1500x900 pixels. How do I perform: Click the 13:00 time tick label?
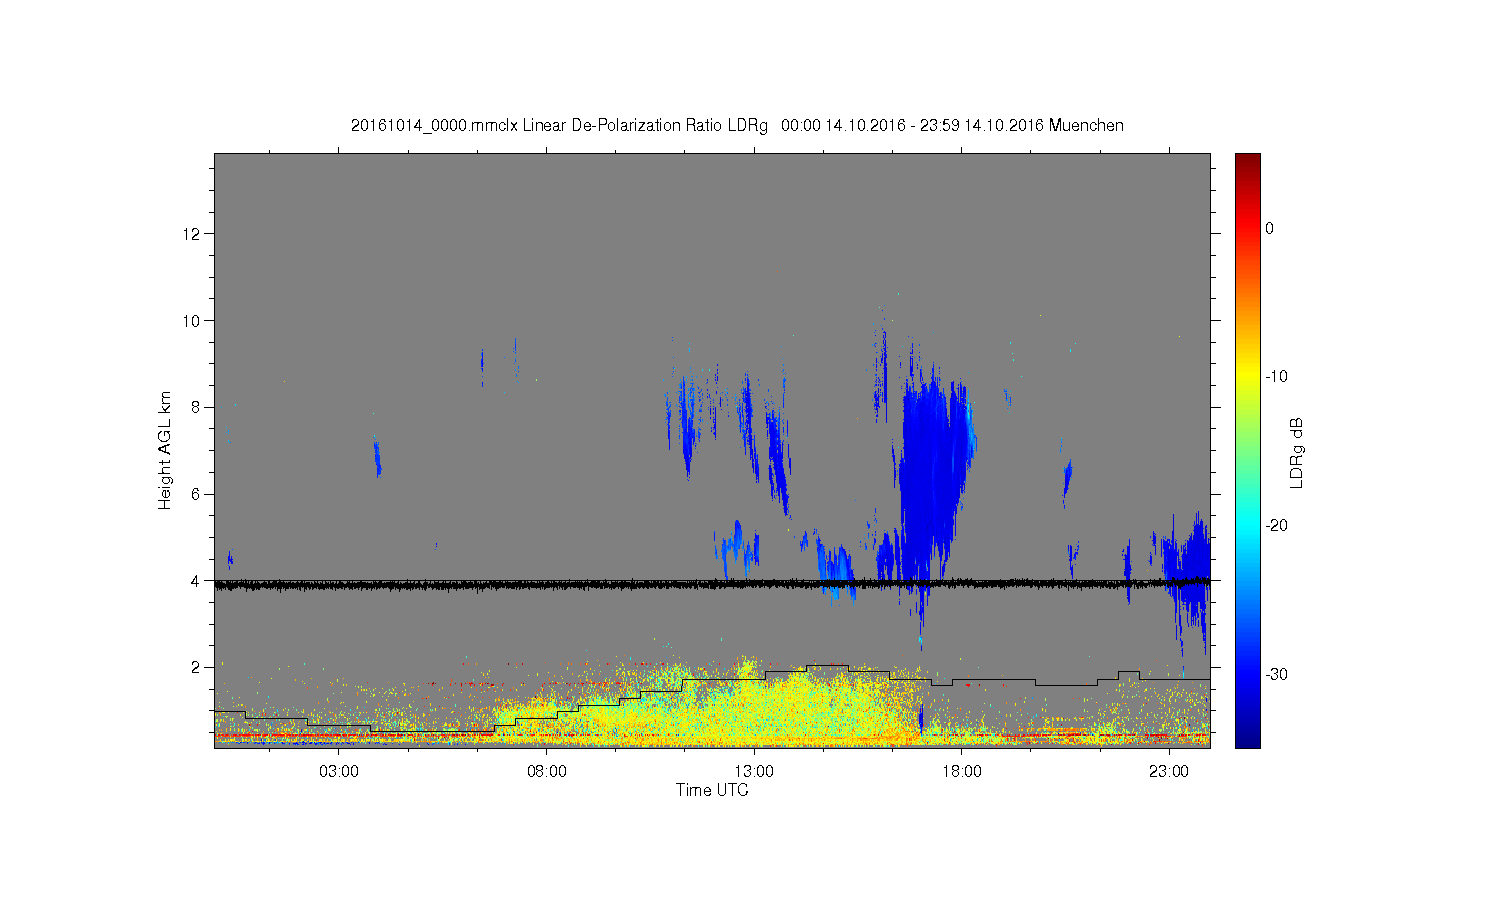tap(754, 772)
